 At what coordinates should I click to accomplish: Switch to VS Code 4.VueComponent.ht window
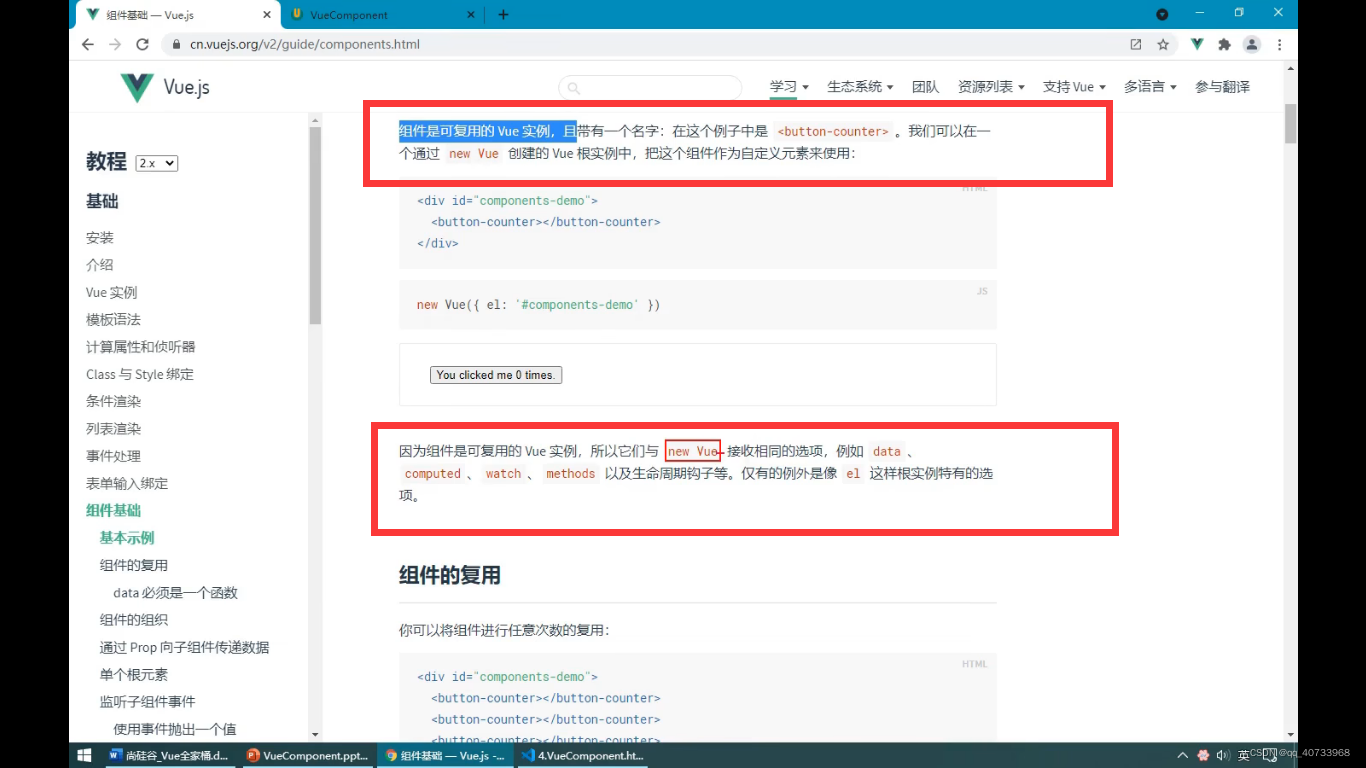[x=582, y=755]
